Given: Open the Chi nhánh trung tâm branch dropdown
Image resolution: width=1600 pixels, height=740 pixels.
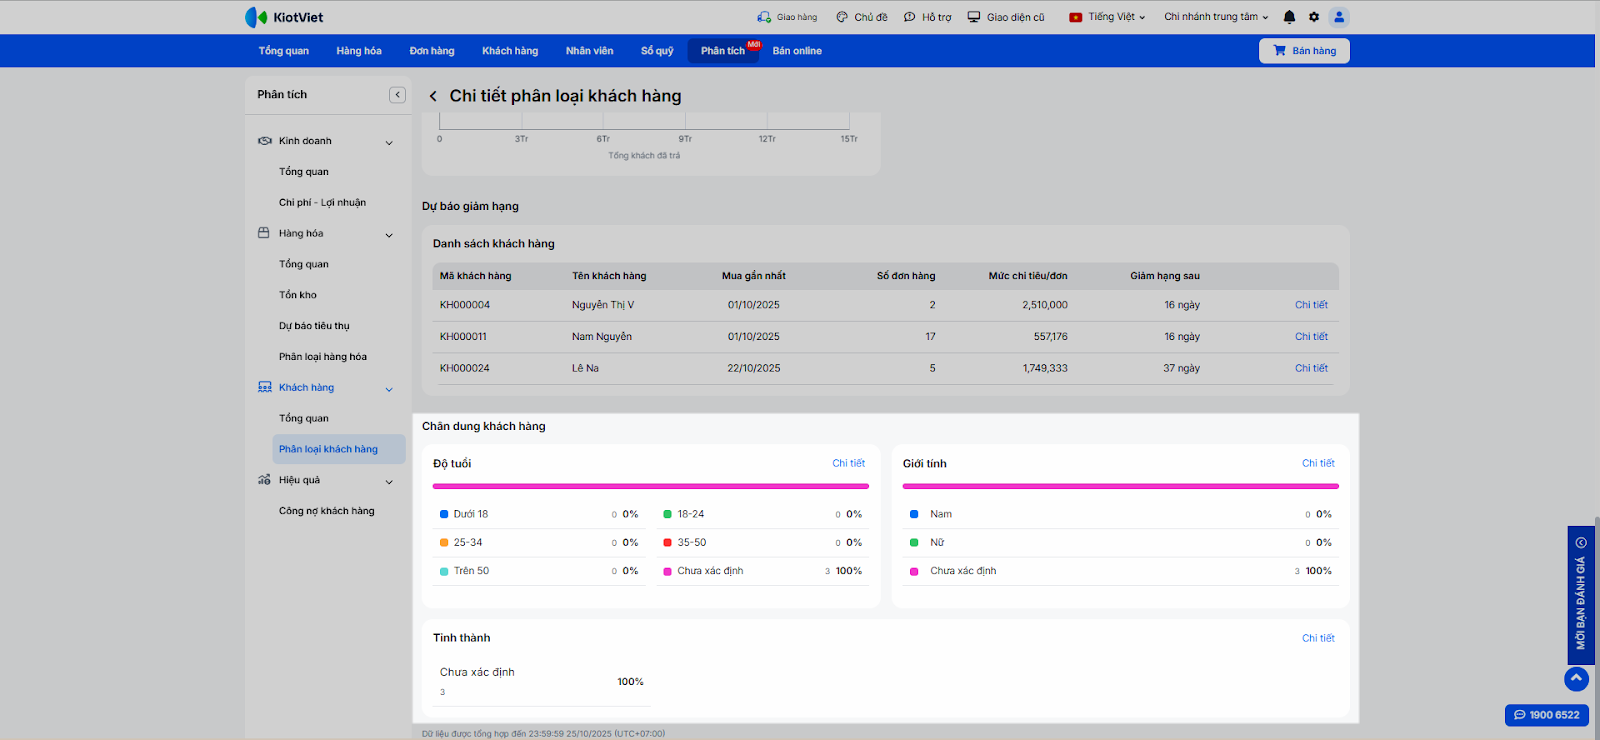Looking at the screenshot, I should (1215, 17).
